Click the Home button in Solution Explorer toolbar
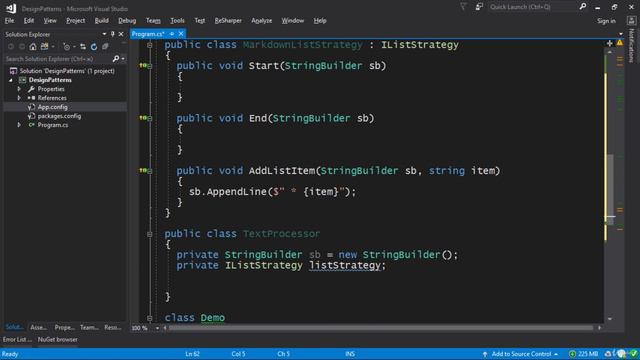The height and width of the screenshot is (360, 640). 33,47
